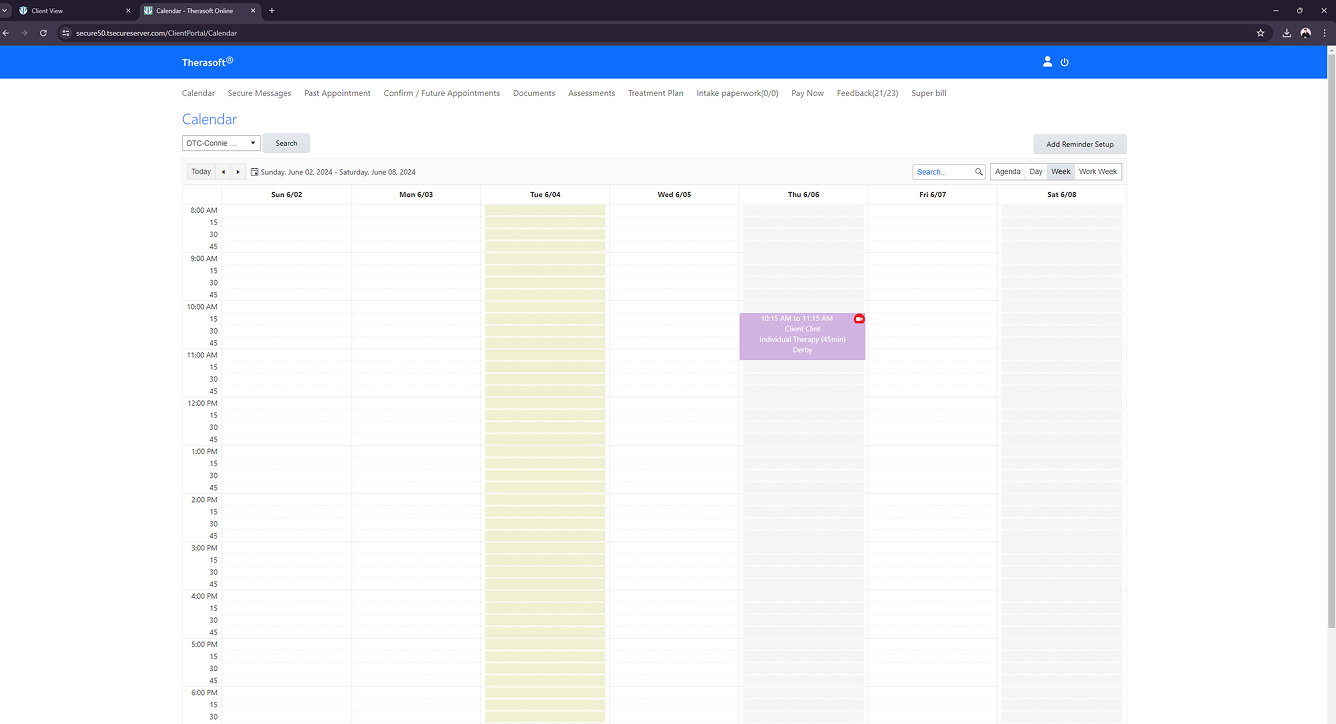Open the user profile icon in header
Image resolution: width=1336 pixels, height=724 pixels.
click(1047, 62)
